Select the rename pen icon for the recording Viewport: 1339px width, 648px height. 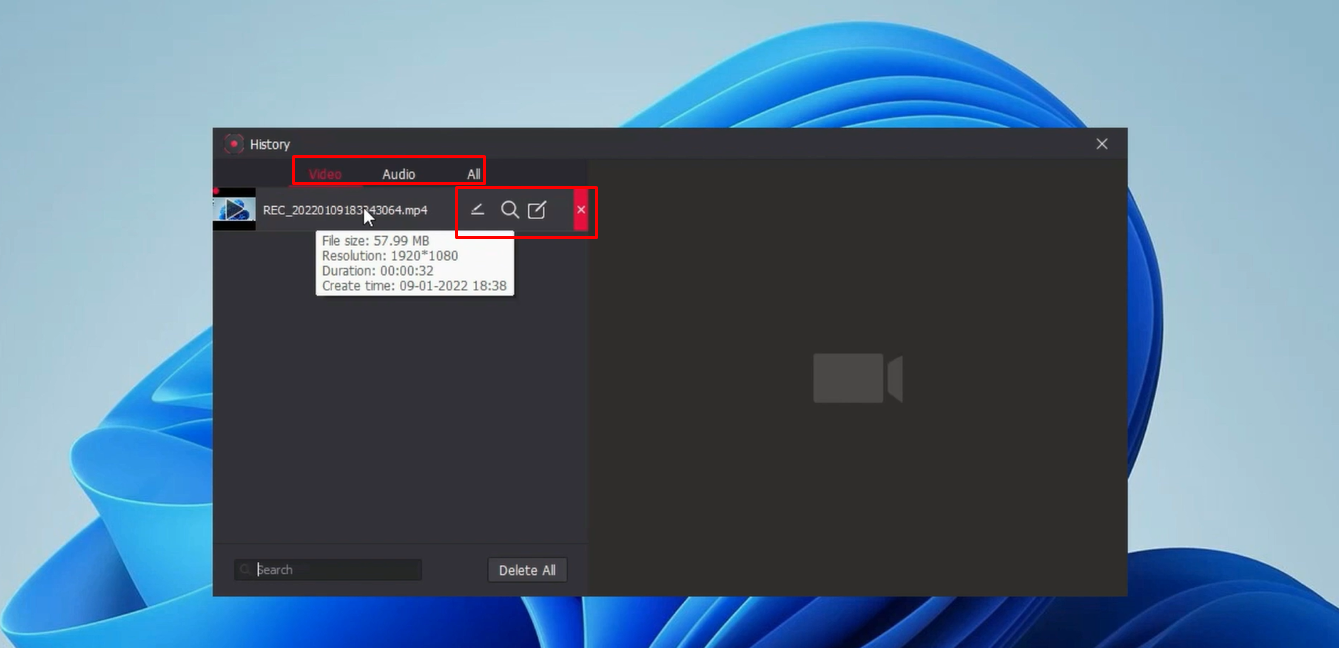coord(478,210)
